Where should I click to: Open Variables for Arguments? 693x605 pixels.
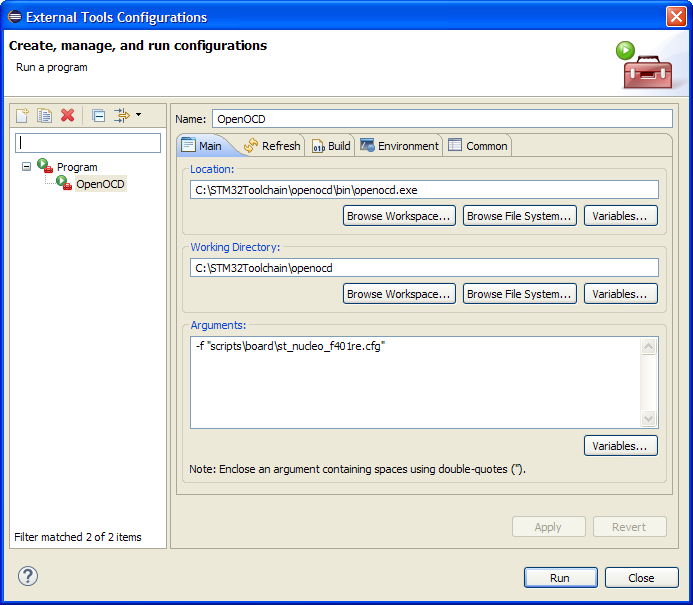coord(621,445)
